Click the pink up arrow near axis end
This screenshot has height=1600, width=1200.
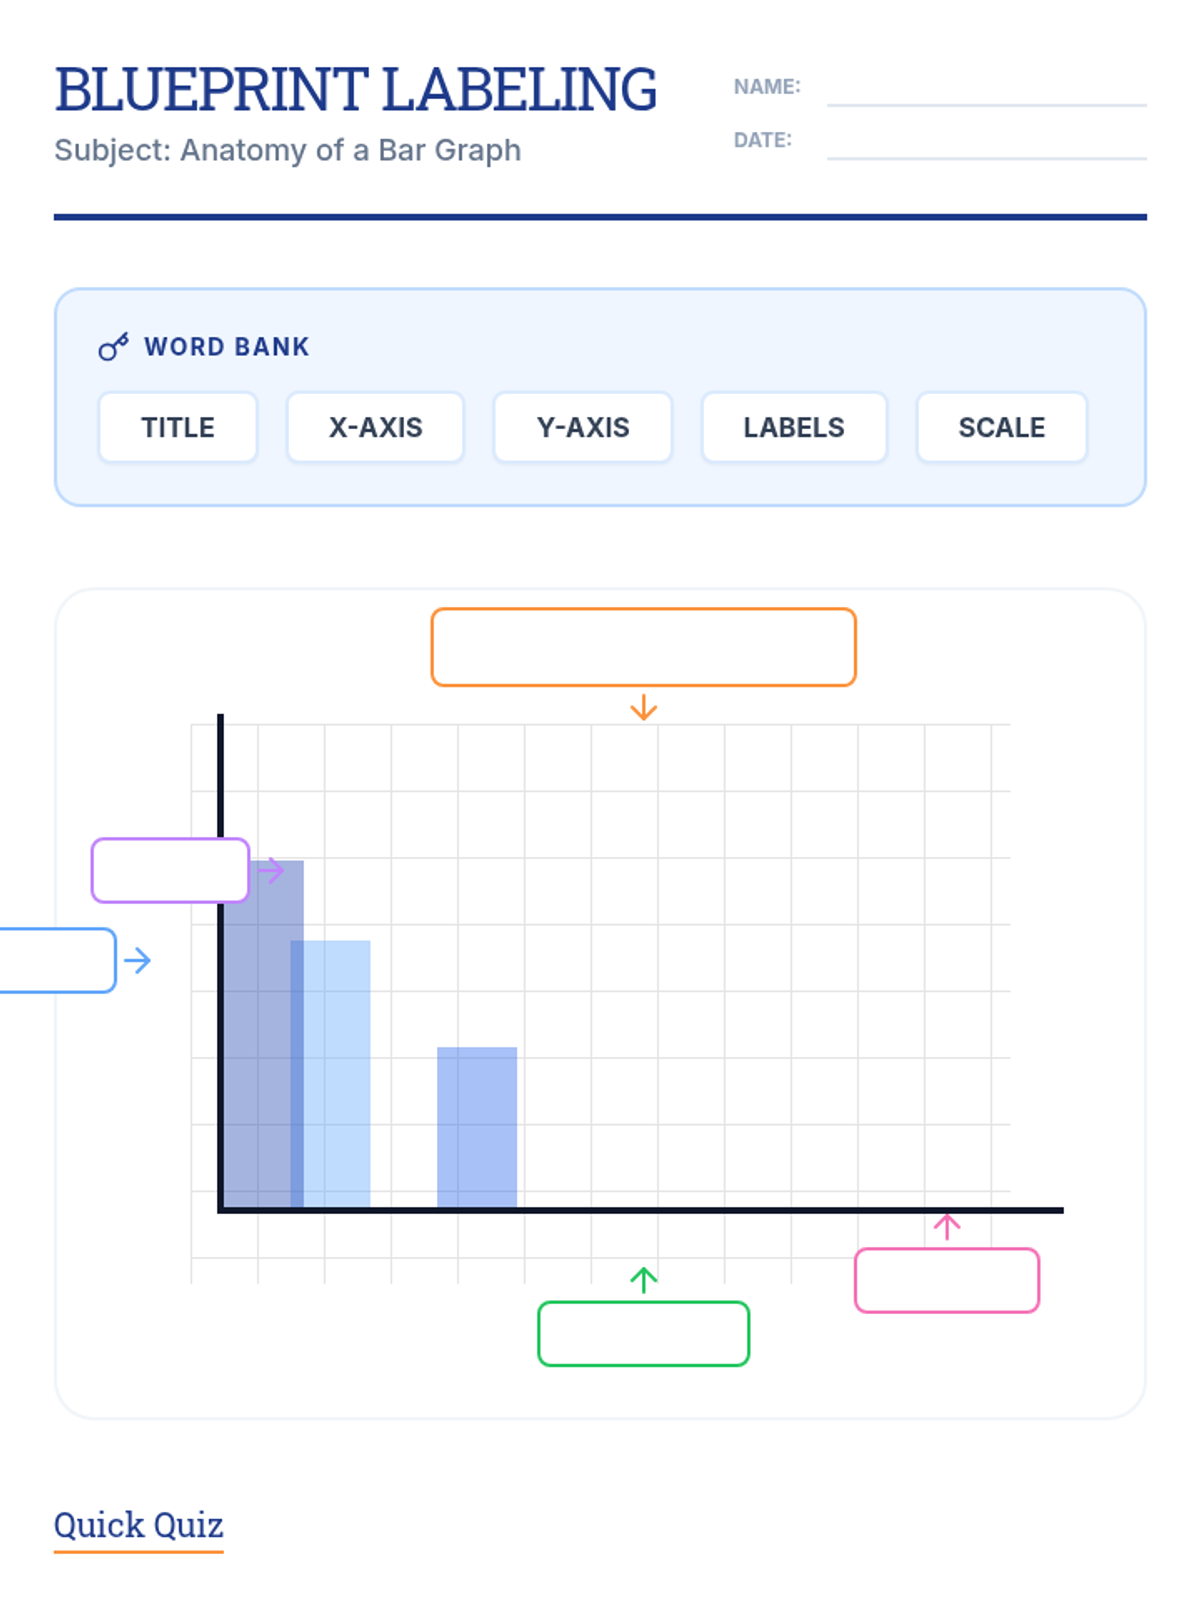click(x=947, y=1226)
